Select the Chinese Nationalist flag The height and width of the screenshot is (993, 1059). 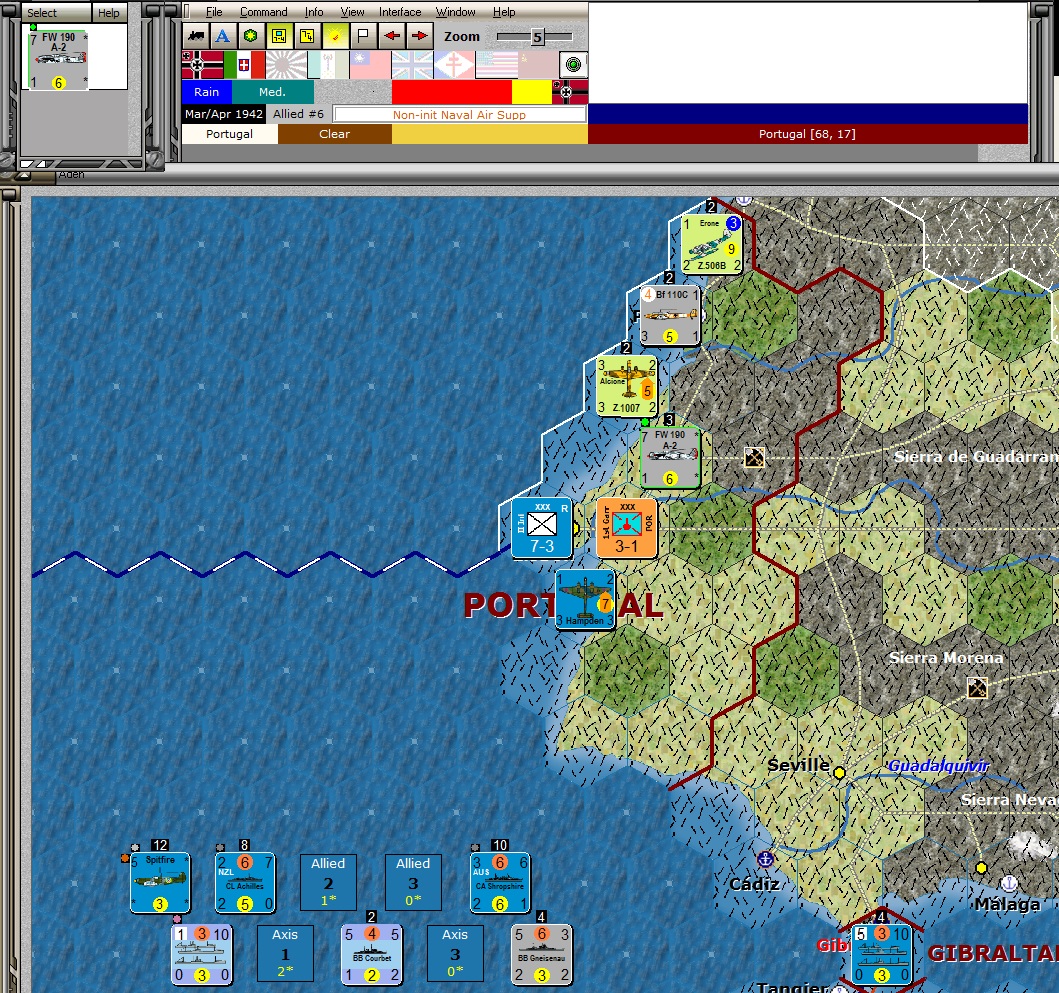click(x=370, y=65)
